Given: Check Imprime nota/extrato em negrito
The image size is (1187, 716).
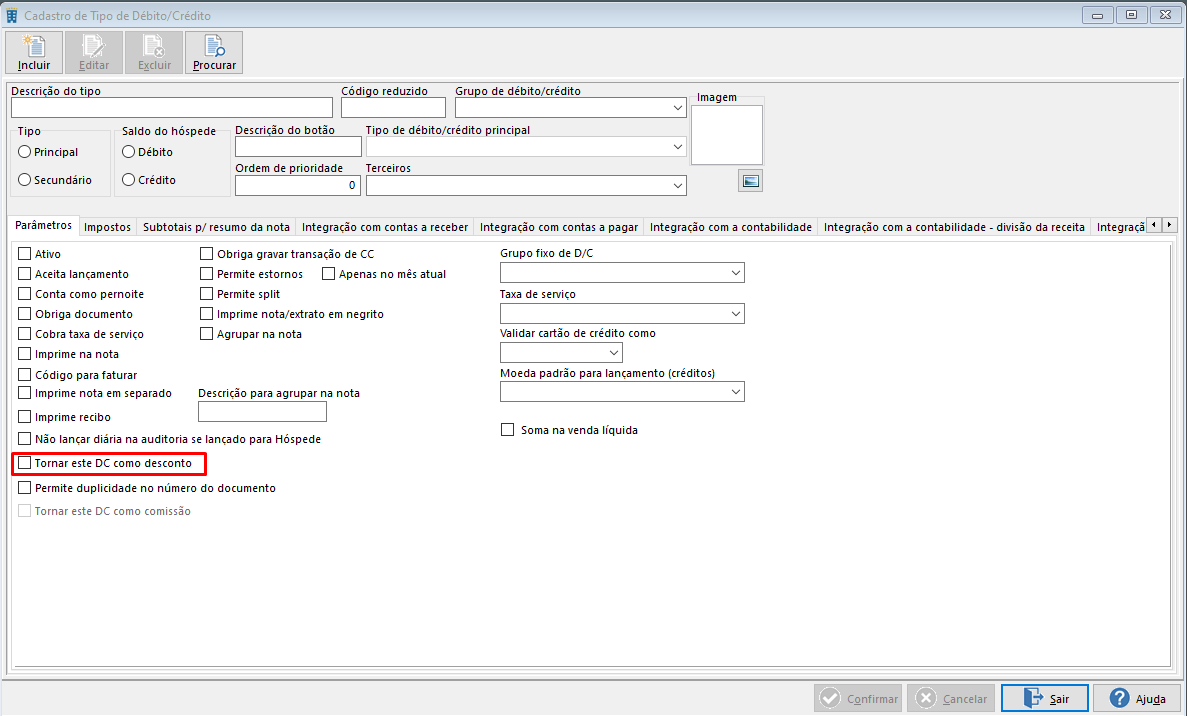Looking at the screenshot, I should tap(207, 314).
